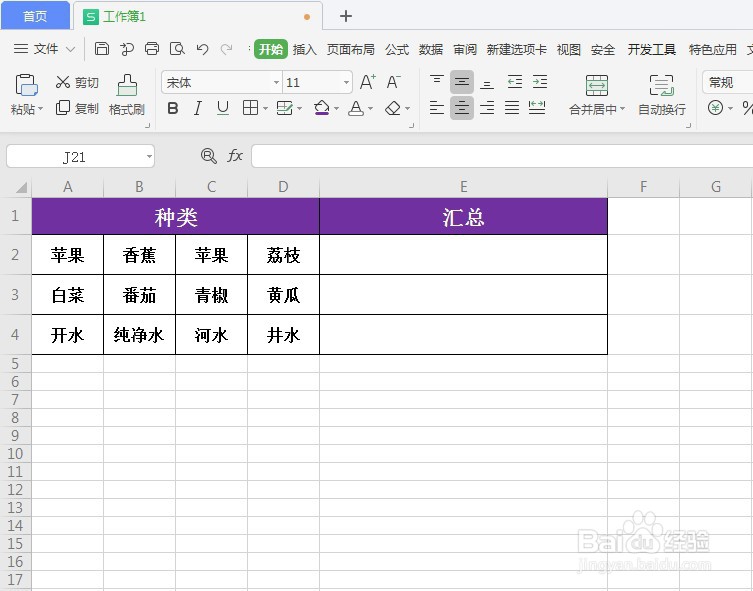The height and width of the screenshot is (591, 753).
Task: Click Merge and Center (合并居中) icon
Action: [x=597, y=85]
